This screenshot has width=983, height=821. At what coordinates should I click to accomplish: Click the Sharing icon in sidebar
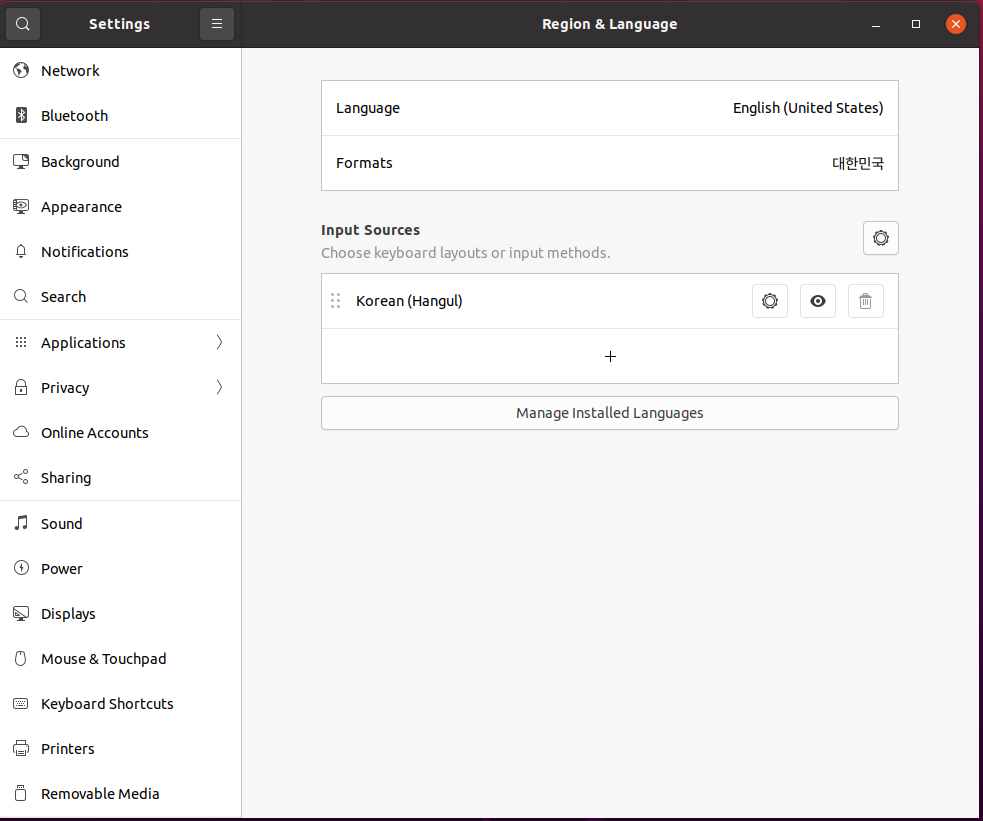tap(21, 478)
